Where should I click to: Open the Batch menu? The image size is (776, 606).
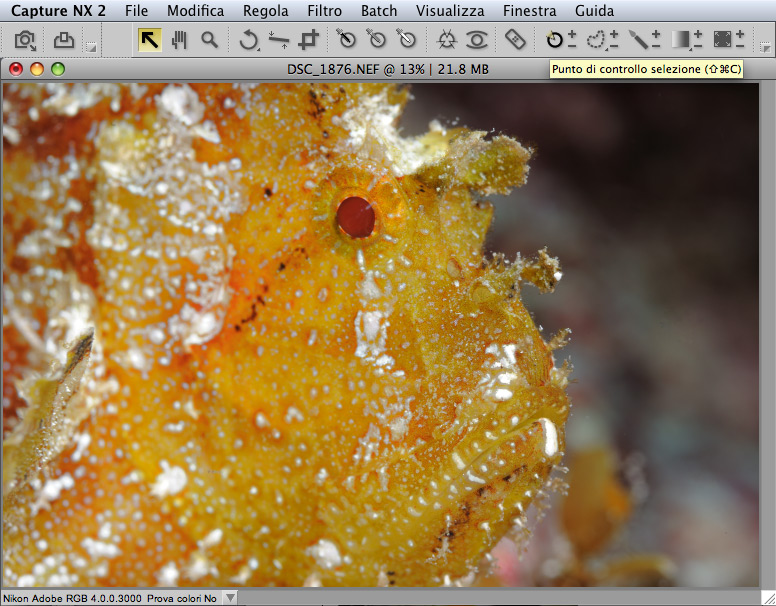379,11
